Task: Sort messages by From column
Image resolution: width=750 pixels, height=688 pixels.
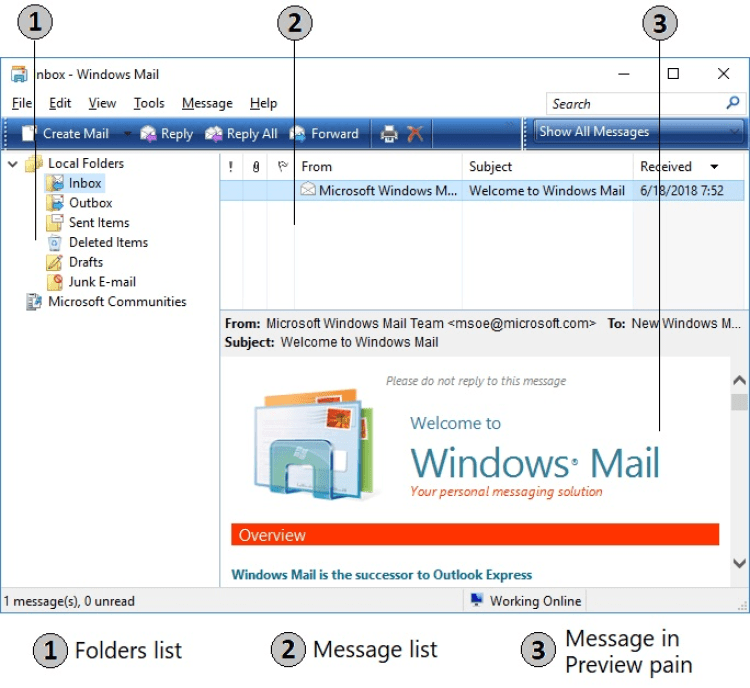Action: coord(378,166)
